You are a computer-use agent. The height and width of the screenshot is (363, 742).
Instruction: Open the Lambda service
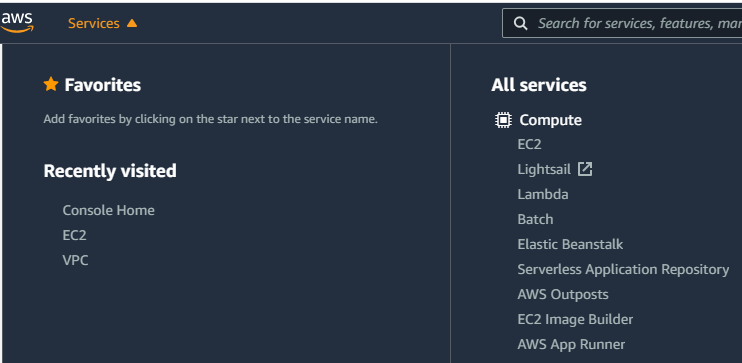pos(543,195)
